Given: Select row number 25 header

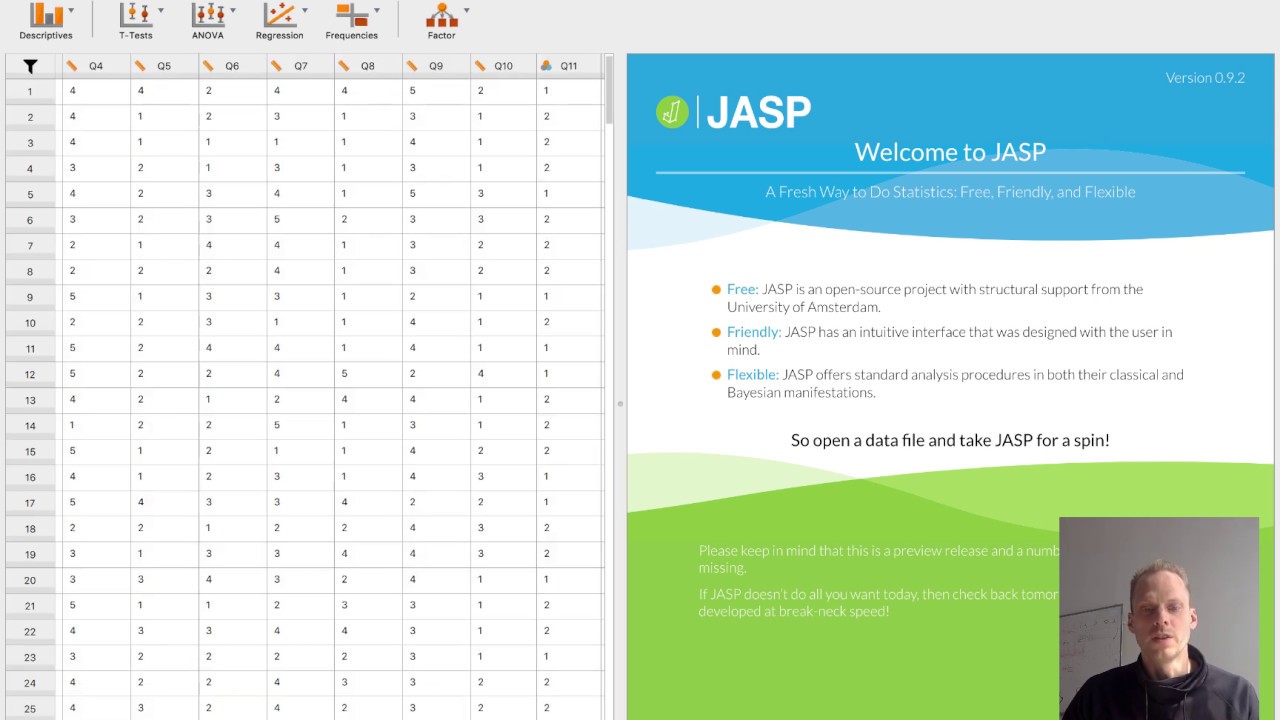Looking at the screenshot, I should point(30,708).
